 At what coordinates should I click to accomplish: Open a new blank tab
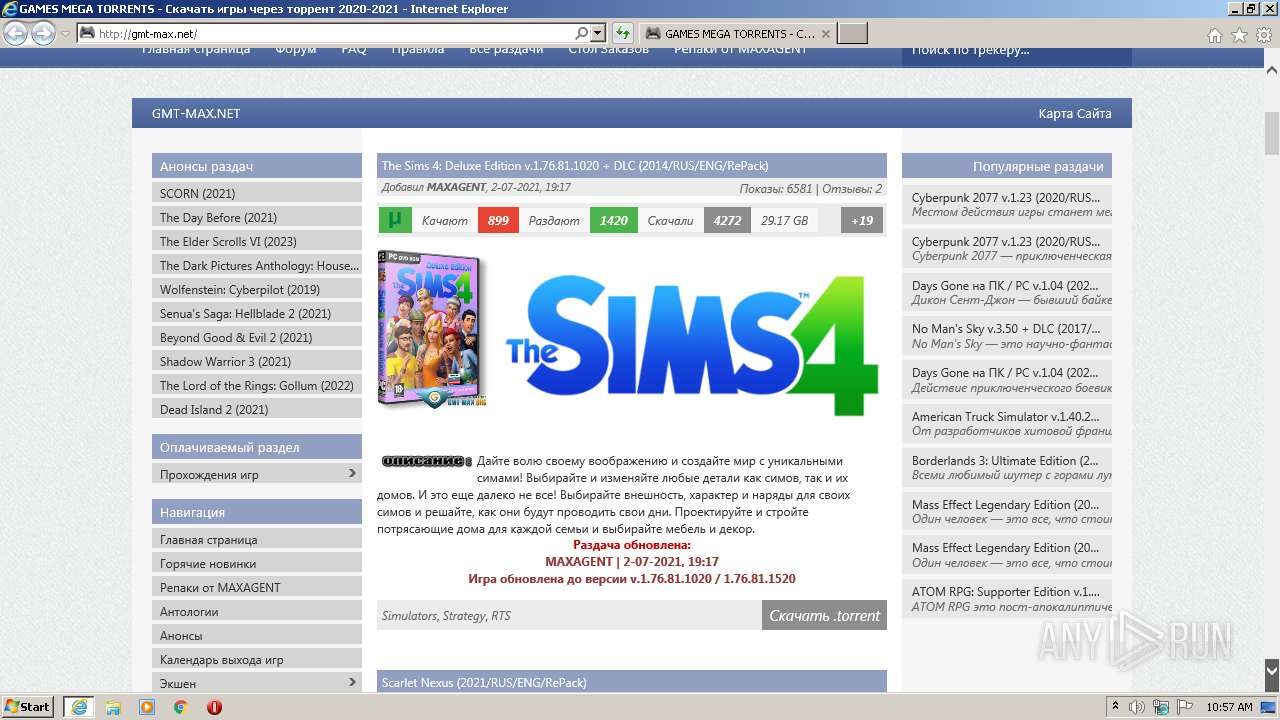pyautogui.click(x=852, y=33)
